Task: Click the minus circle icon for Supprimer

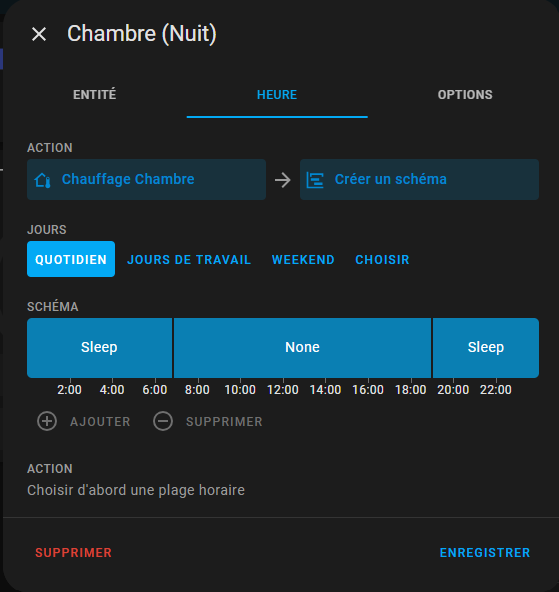Action: point(163,421)
